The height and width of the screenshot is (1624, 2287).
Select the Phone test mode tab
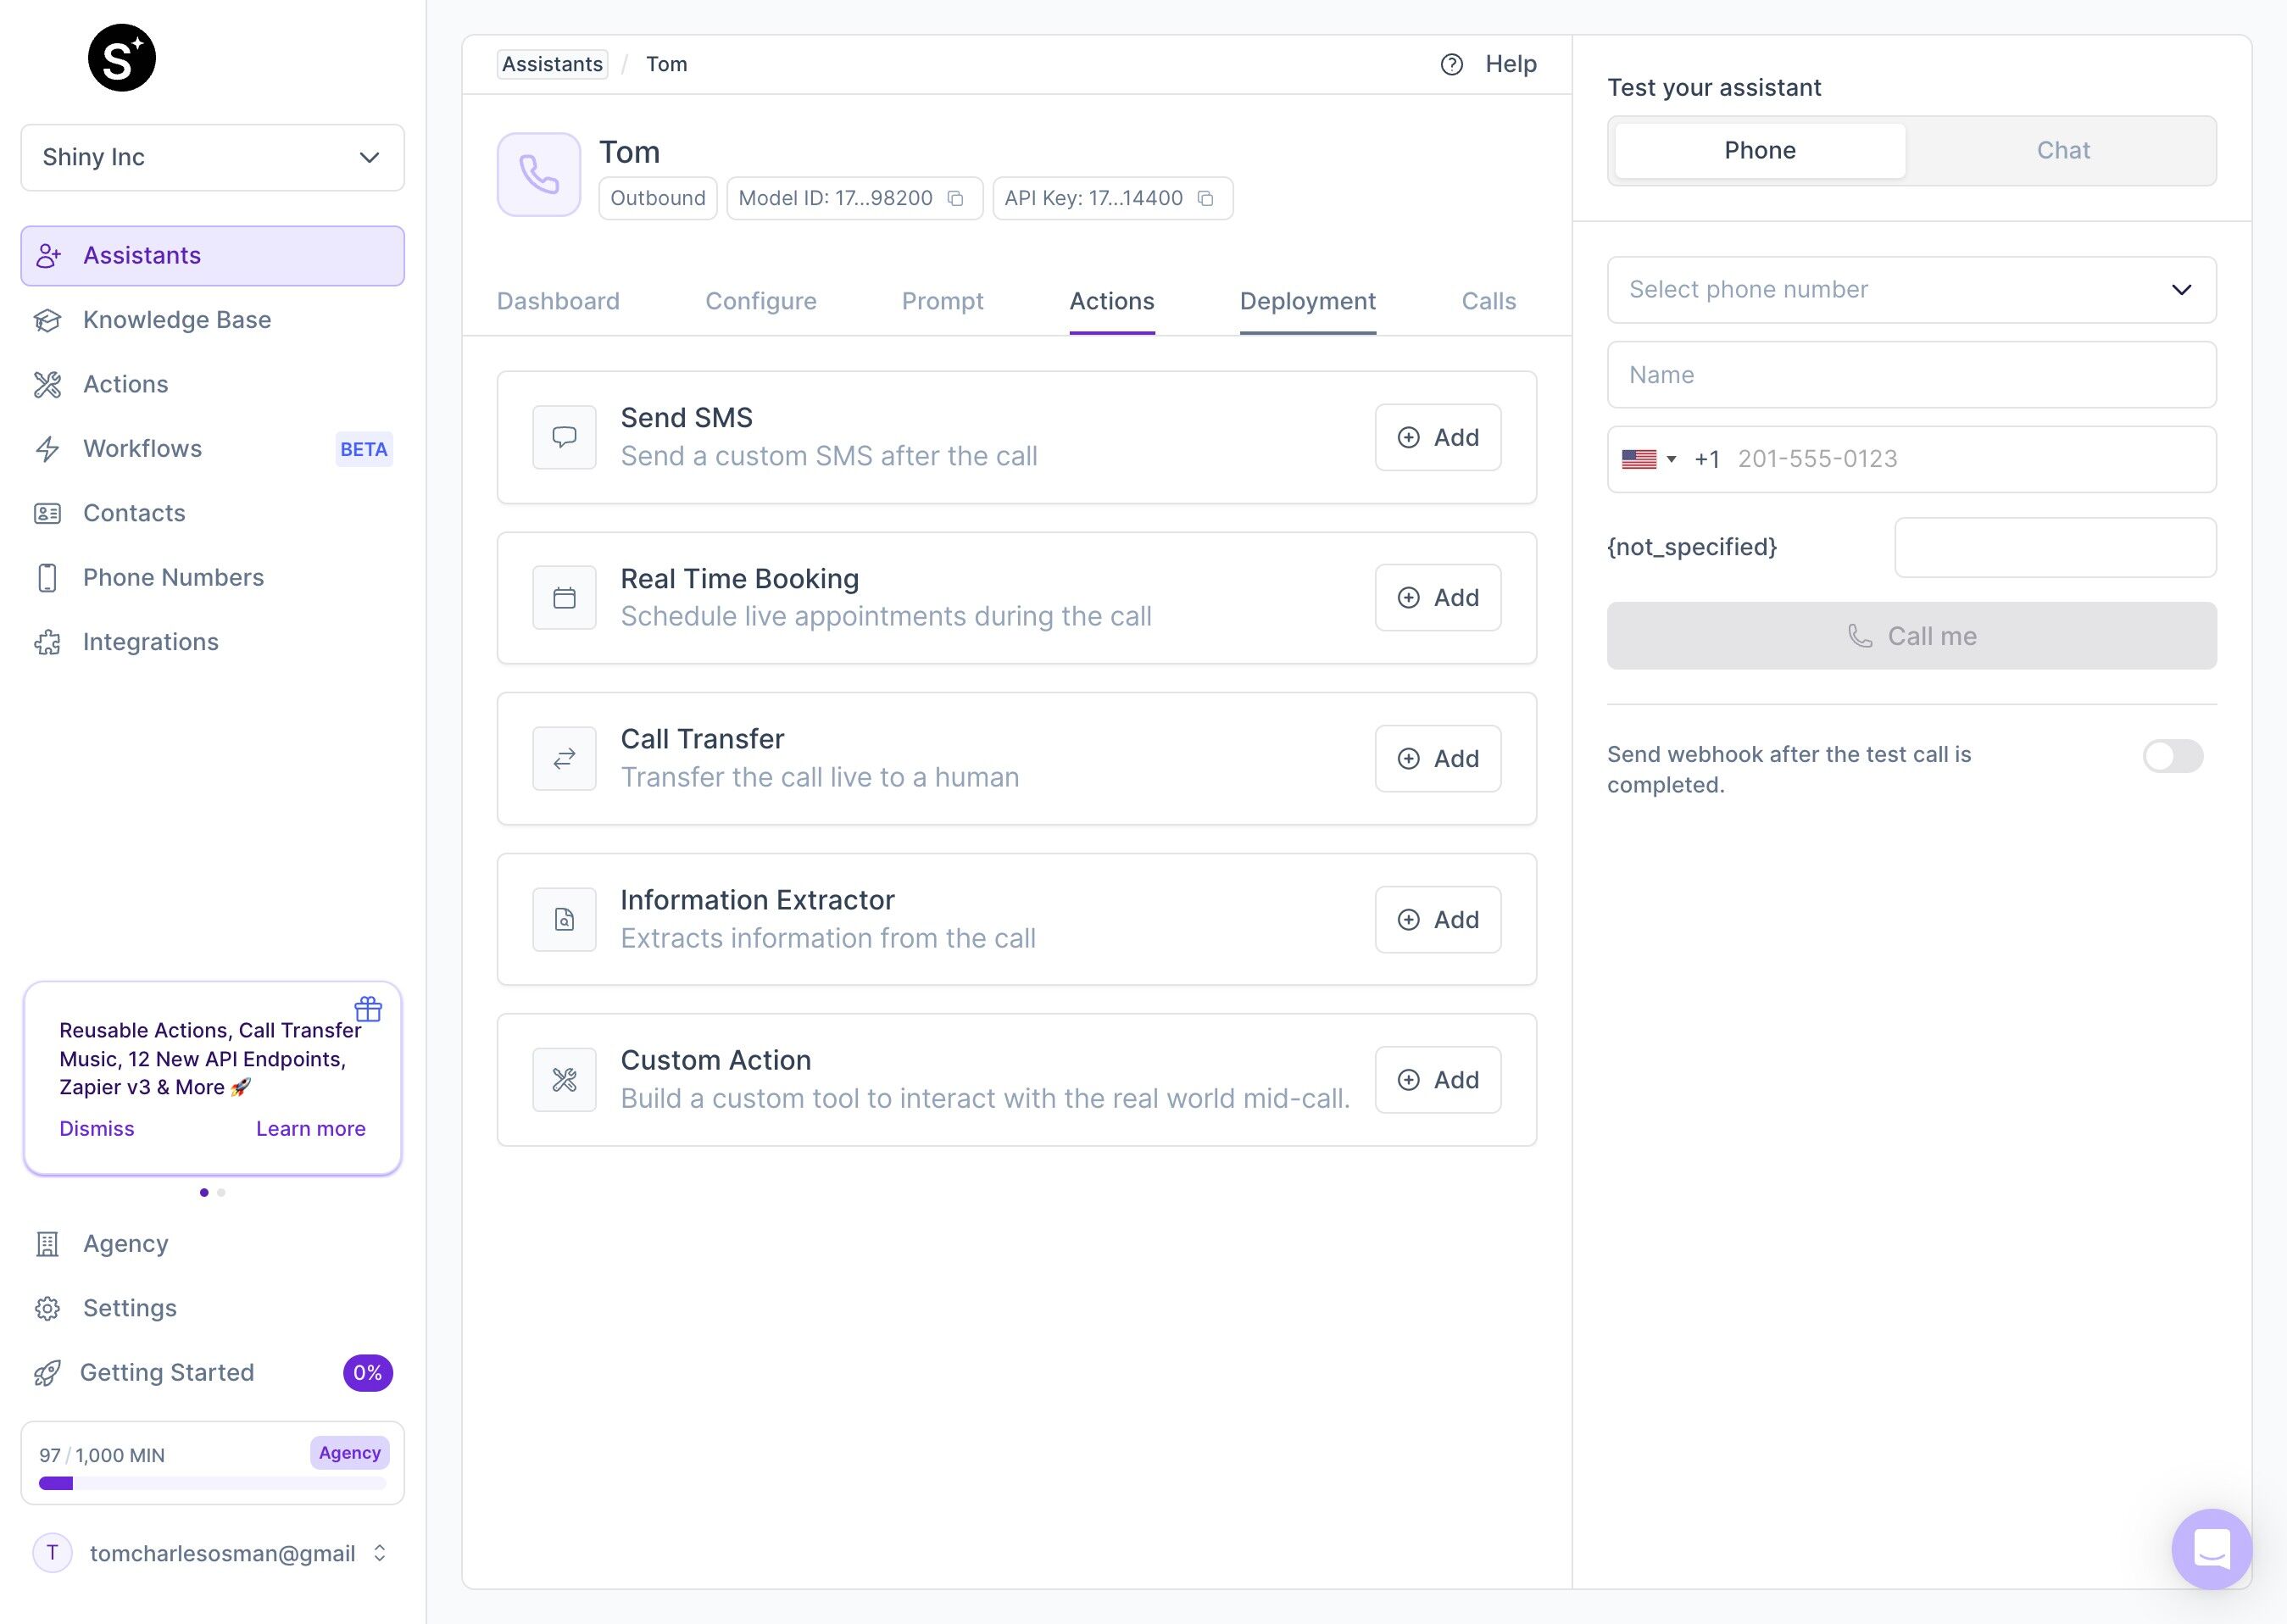[x=1760, y=149]
